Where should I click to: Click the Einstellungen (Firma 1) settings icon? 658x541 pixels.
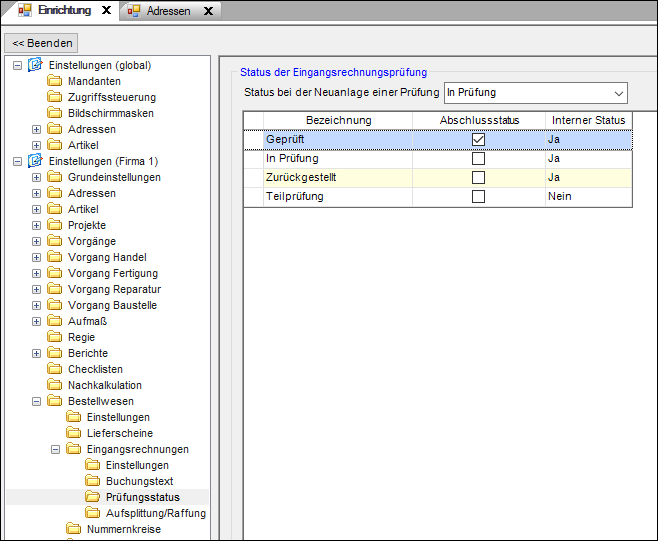pyautogui.click(x=35, y=161)
